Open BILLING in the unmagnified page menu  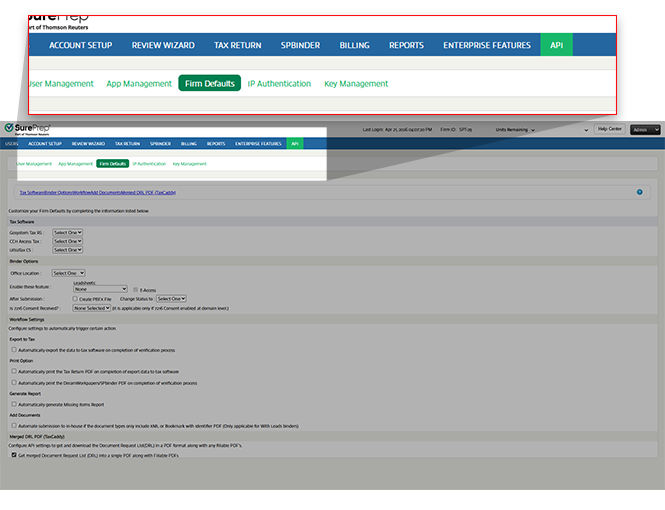[x=189, y=144]
